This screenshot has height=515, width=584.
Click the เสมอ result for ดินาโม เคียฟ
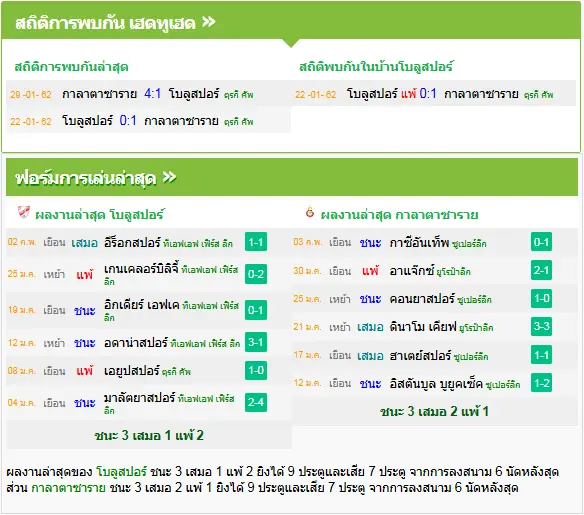click(370, 327)
